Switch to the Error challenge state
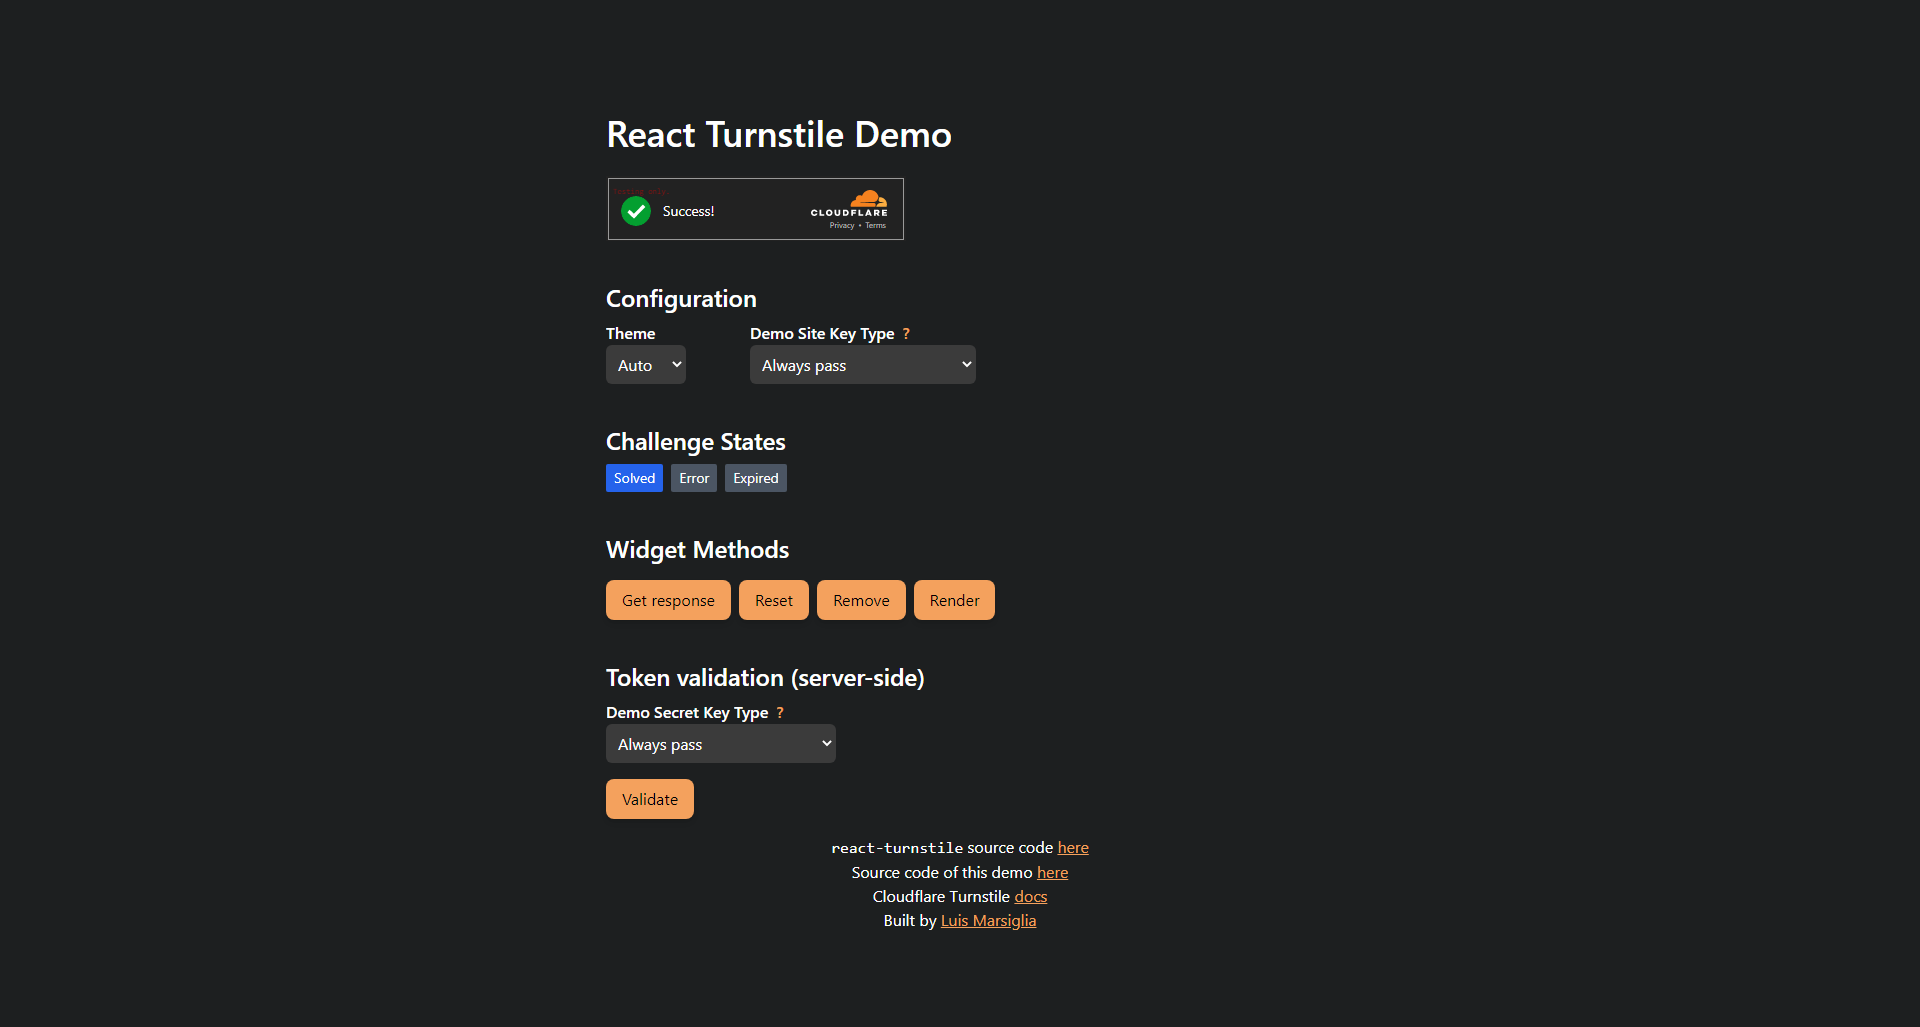Viewport: 1920px width, 1027px height. coord(693,477)
